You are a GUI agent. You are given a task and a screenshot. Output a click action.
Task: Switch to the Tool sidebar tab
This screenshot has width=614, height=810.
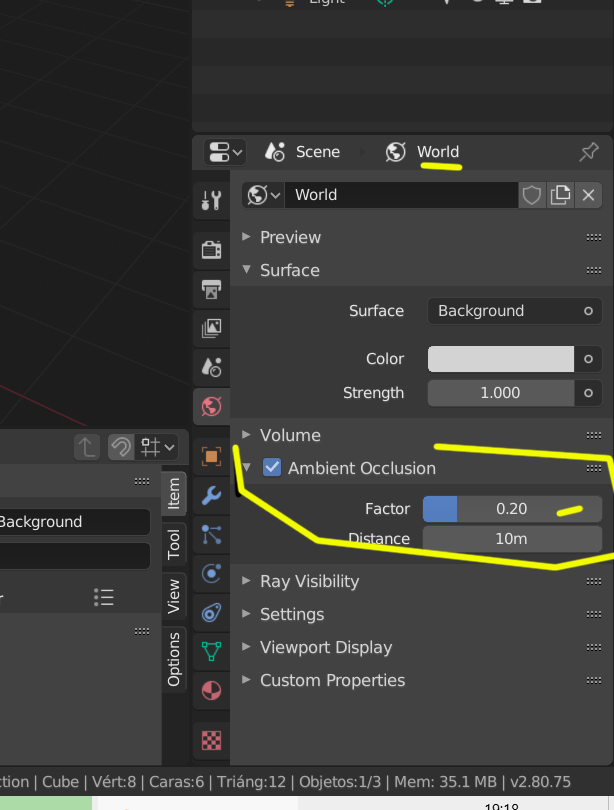click(x=174, y=544)
